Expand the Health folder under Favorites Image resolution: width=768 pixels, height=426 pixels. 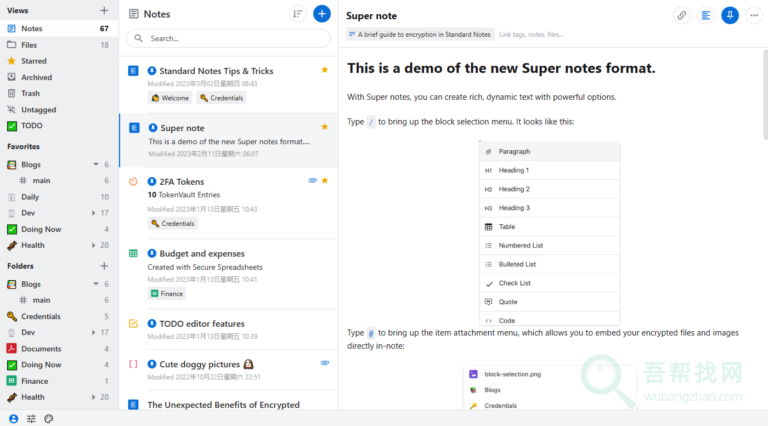click(95, 245)
